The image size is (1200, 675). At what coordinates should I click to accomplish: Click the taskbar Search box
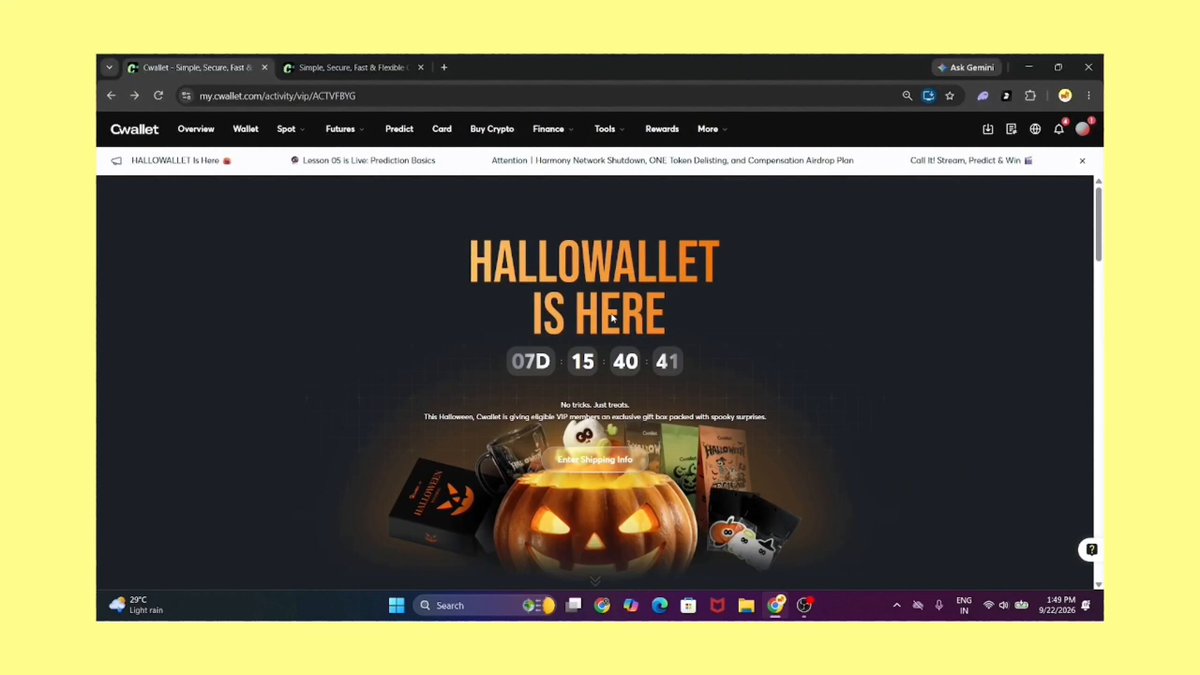(484, 605)
